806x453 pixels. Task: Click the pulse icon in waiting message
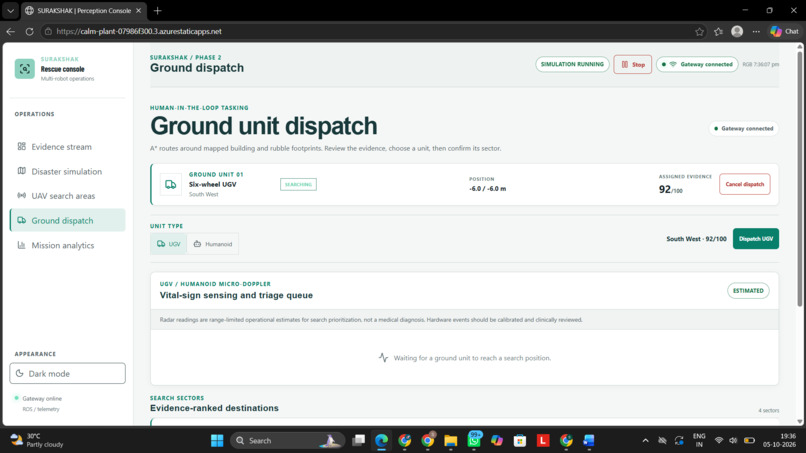[x=383, y=357]
